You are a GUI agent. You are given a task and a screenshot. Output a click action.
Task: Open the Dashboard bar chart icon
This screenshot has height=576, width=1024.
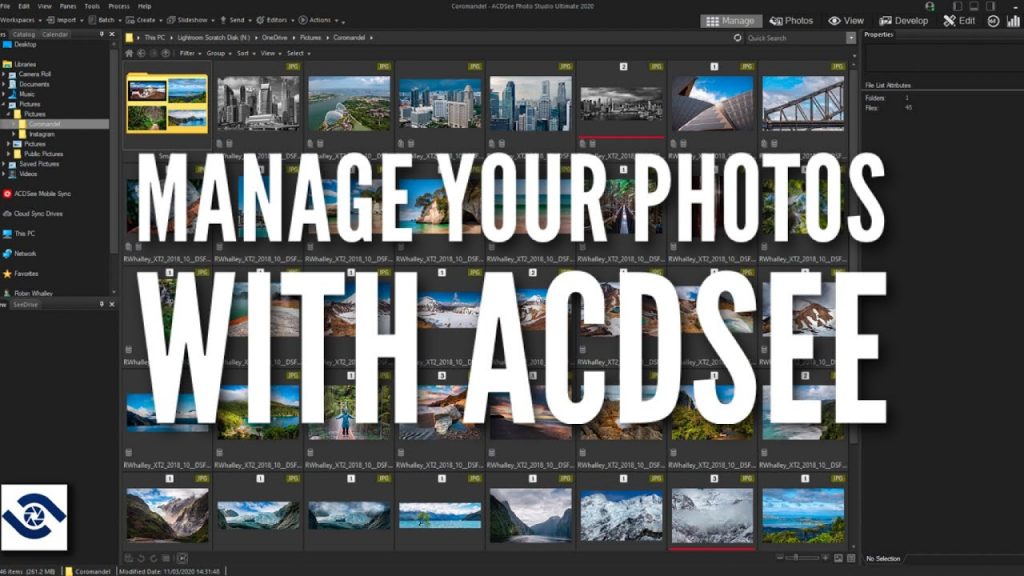(x=1014, y=21)
